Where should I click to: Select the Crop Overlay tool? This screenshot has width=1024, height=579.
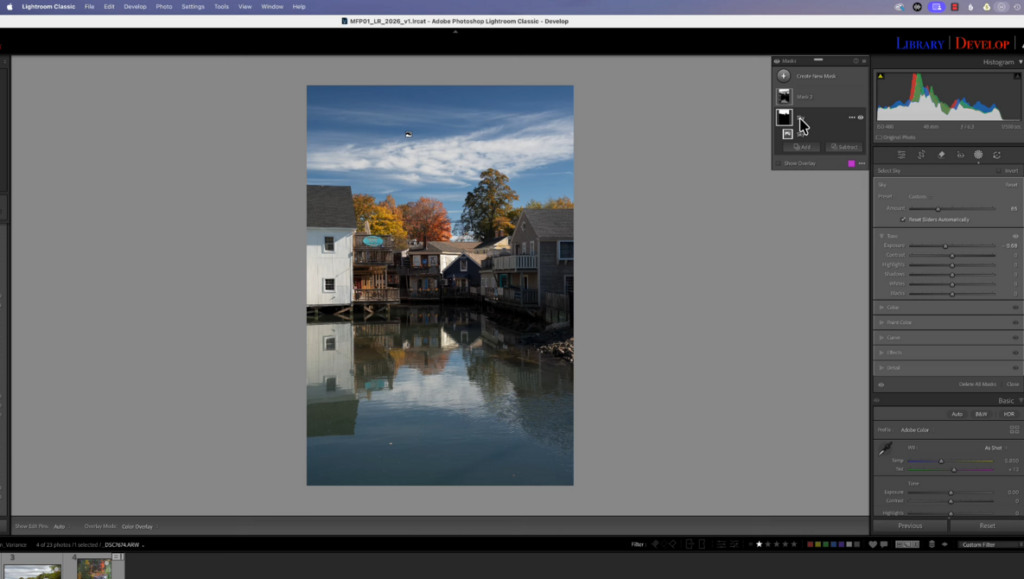(921, 155)
